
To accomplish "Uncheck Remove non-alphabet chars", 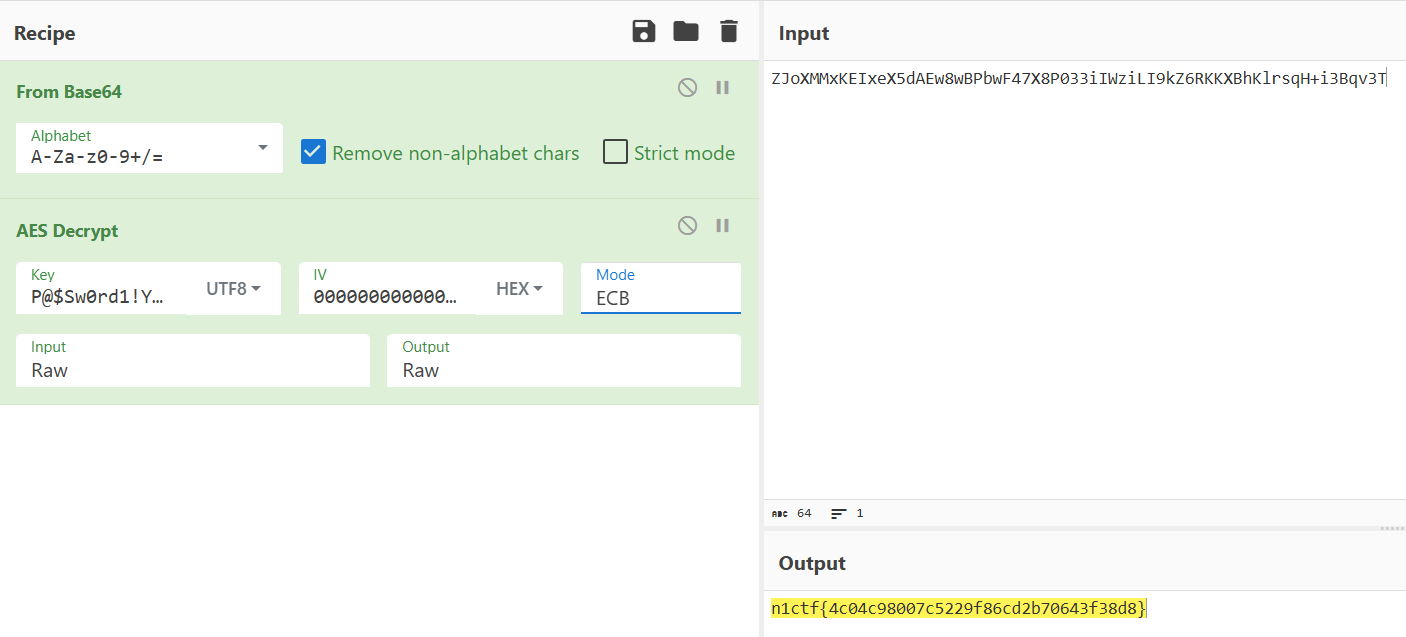I will [x=314, y=152].
